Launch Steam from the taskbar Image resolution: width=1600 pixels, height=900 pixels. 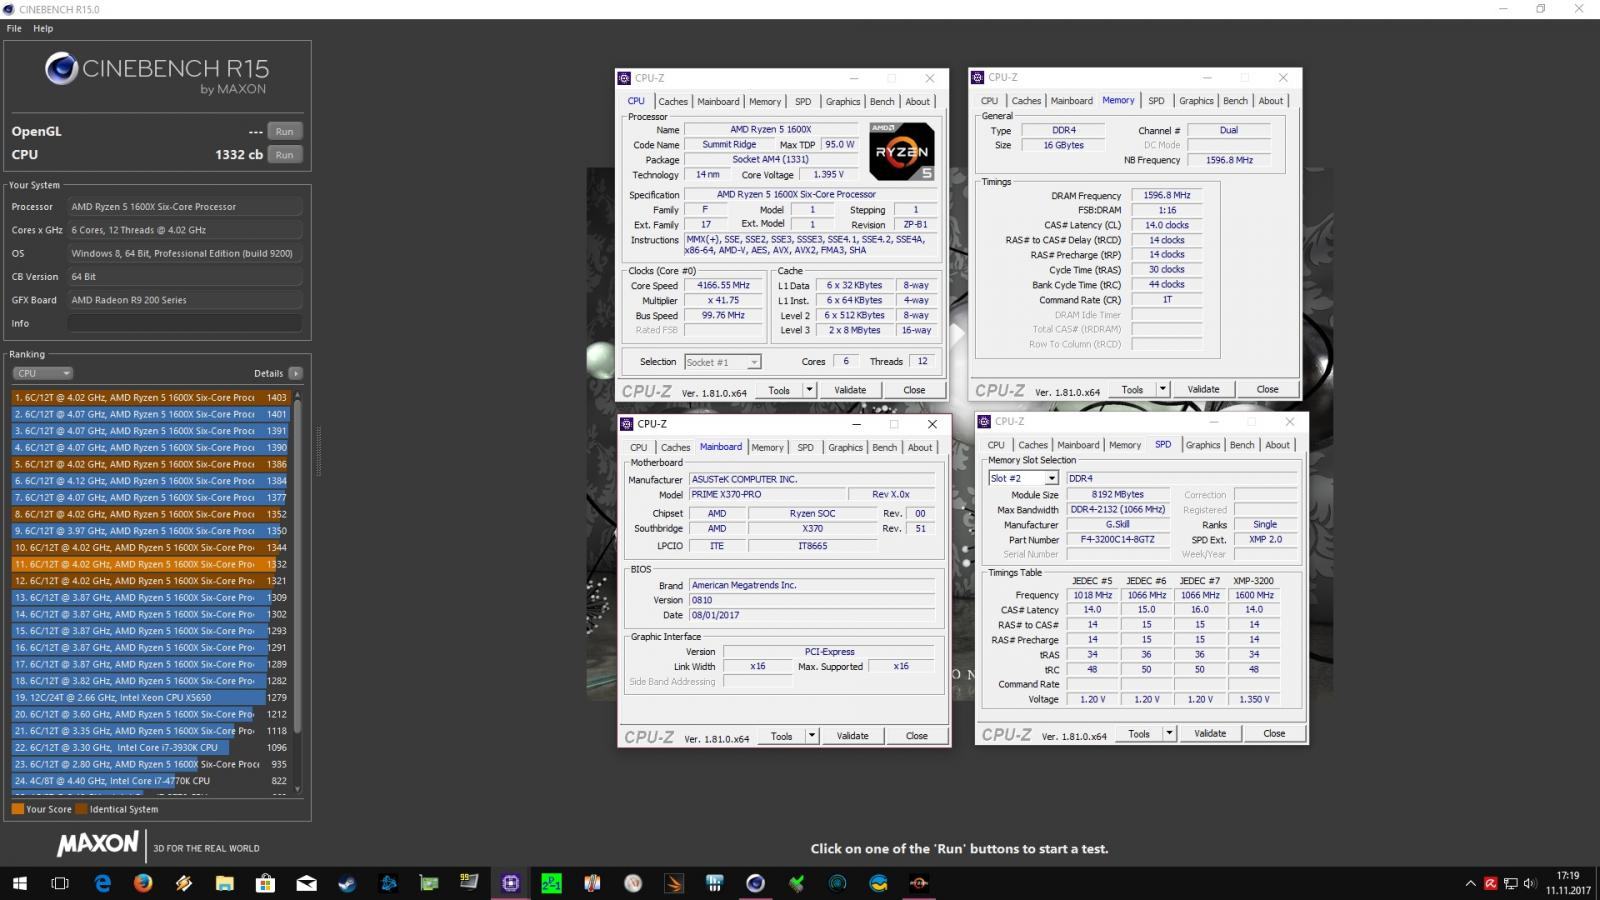(x=347, y=883)
